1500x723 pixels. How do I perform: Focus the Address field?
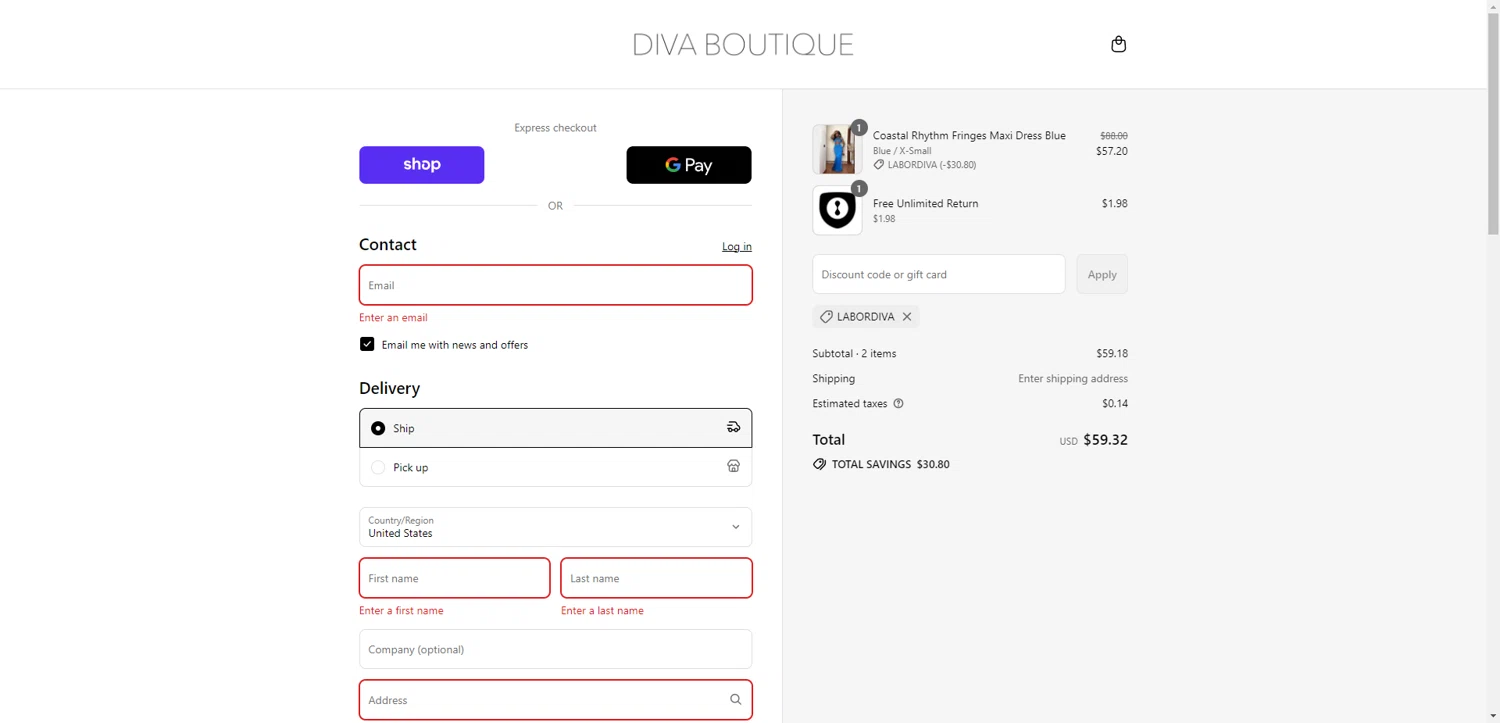pos(555,700)
